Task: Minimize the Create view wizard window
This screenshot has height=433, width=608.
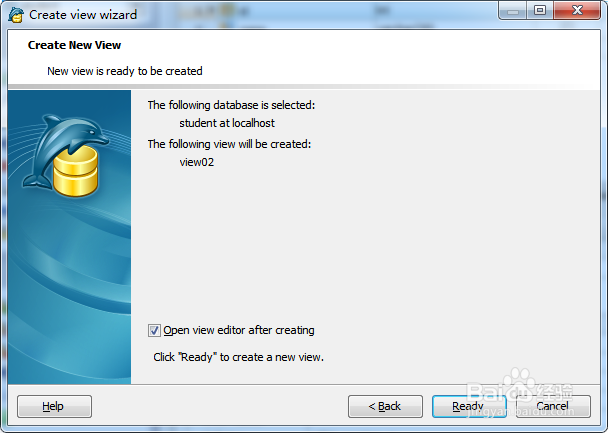Action: pos(513,11)
